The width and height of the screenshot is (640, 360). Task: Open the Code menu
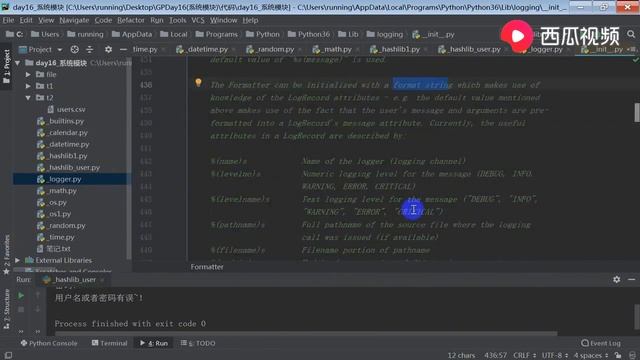click(103, 20)
